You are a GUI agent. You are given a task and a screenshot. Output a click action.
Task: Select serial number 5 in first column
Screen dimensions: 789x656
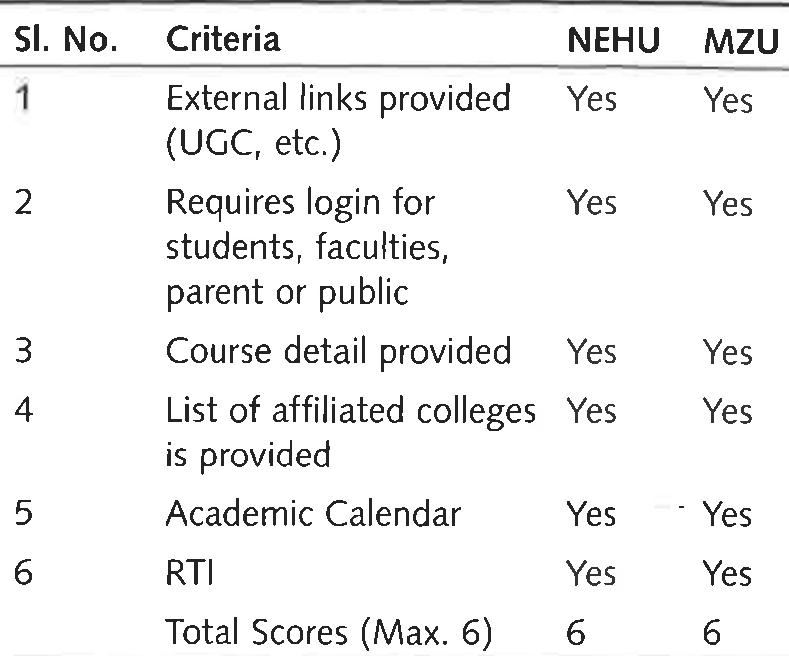click(x=25, y=515)
